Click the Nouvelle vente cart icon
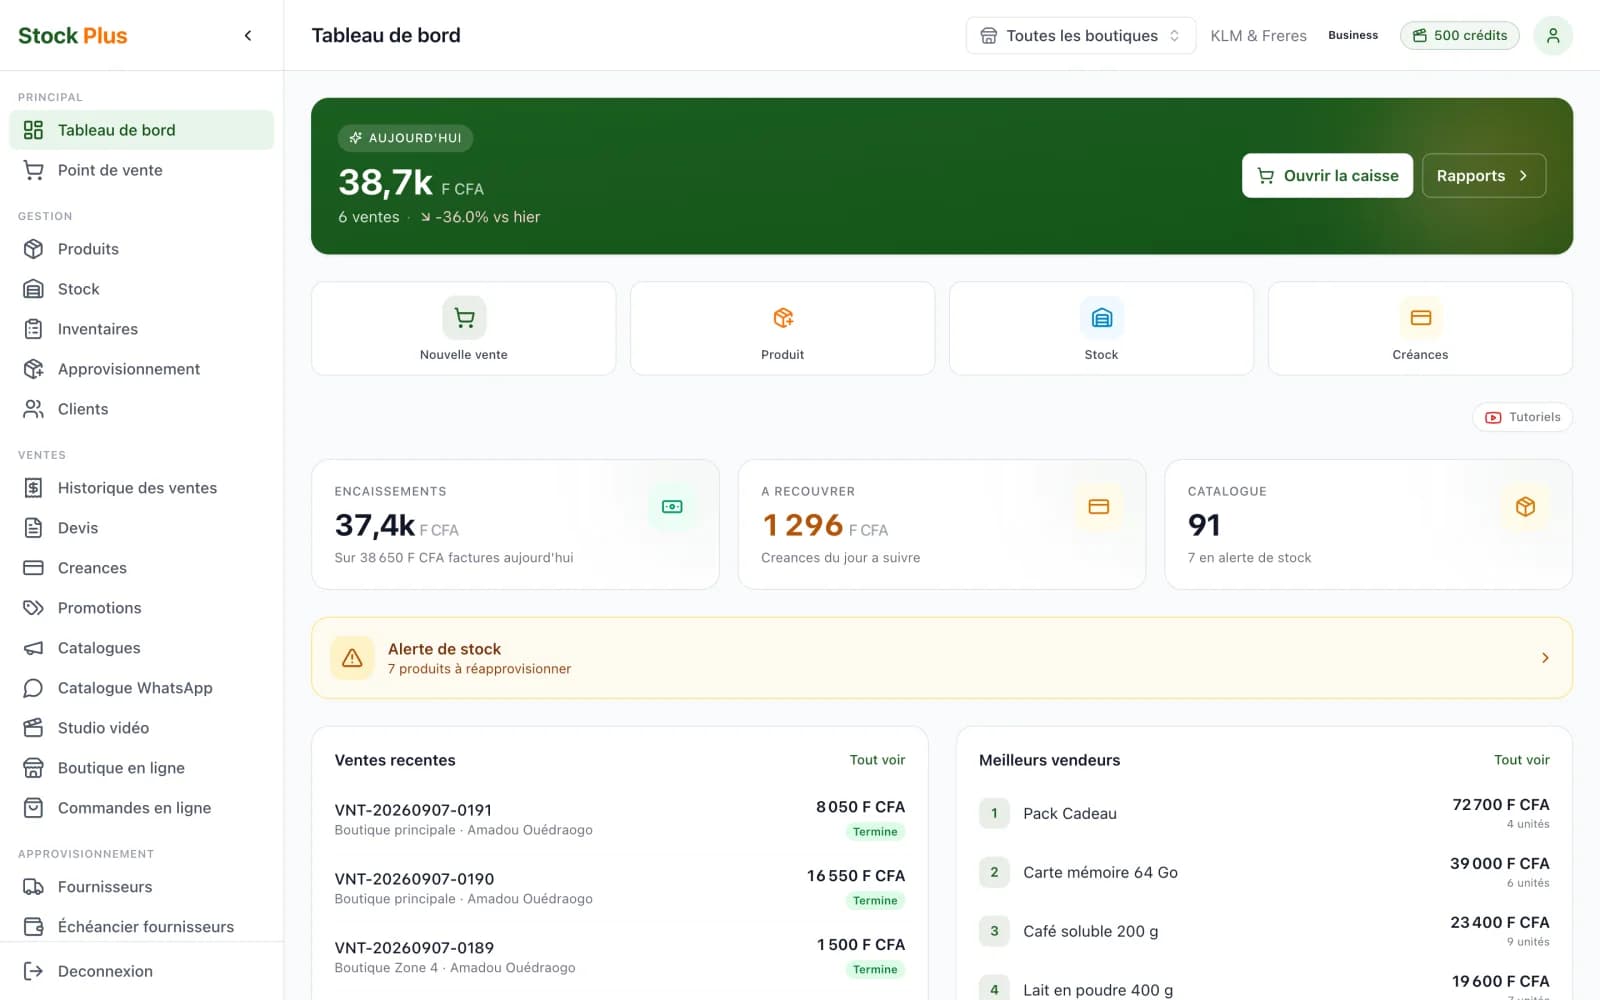Viewport: 1600px width, 1000px height. (464, 318)
